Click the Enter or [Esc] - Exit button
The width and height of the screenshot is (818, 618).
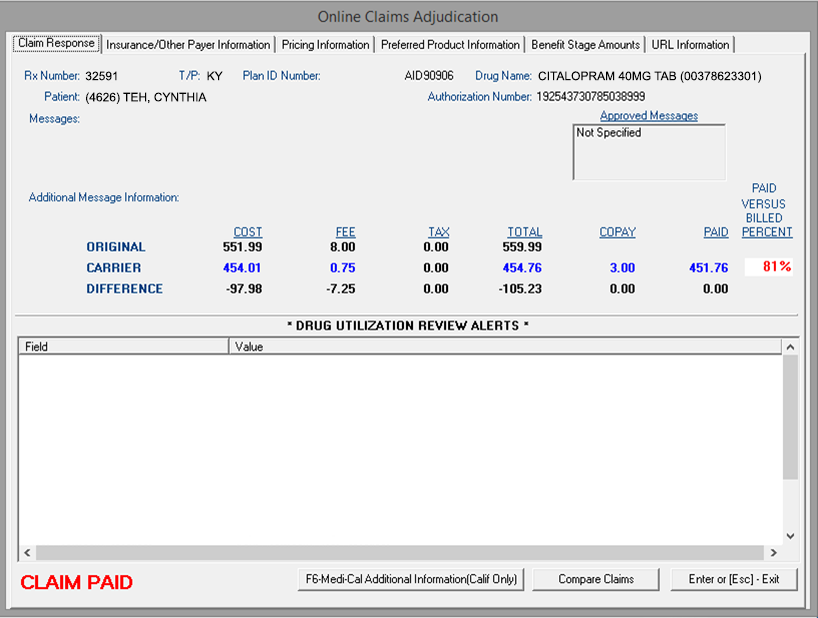coord(734,579)
